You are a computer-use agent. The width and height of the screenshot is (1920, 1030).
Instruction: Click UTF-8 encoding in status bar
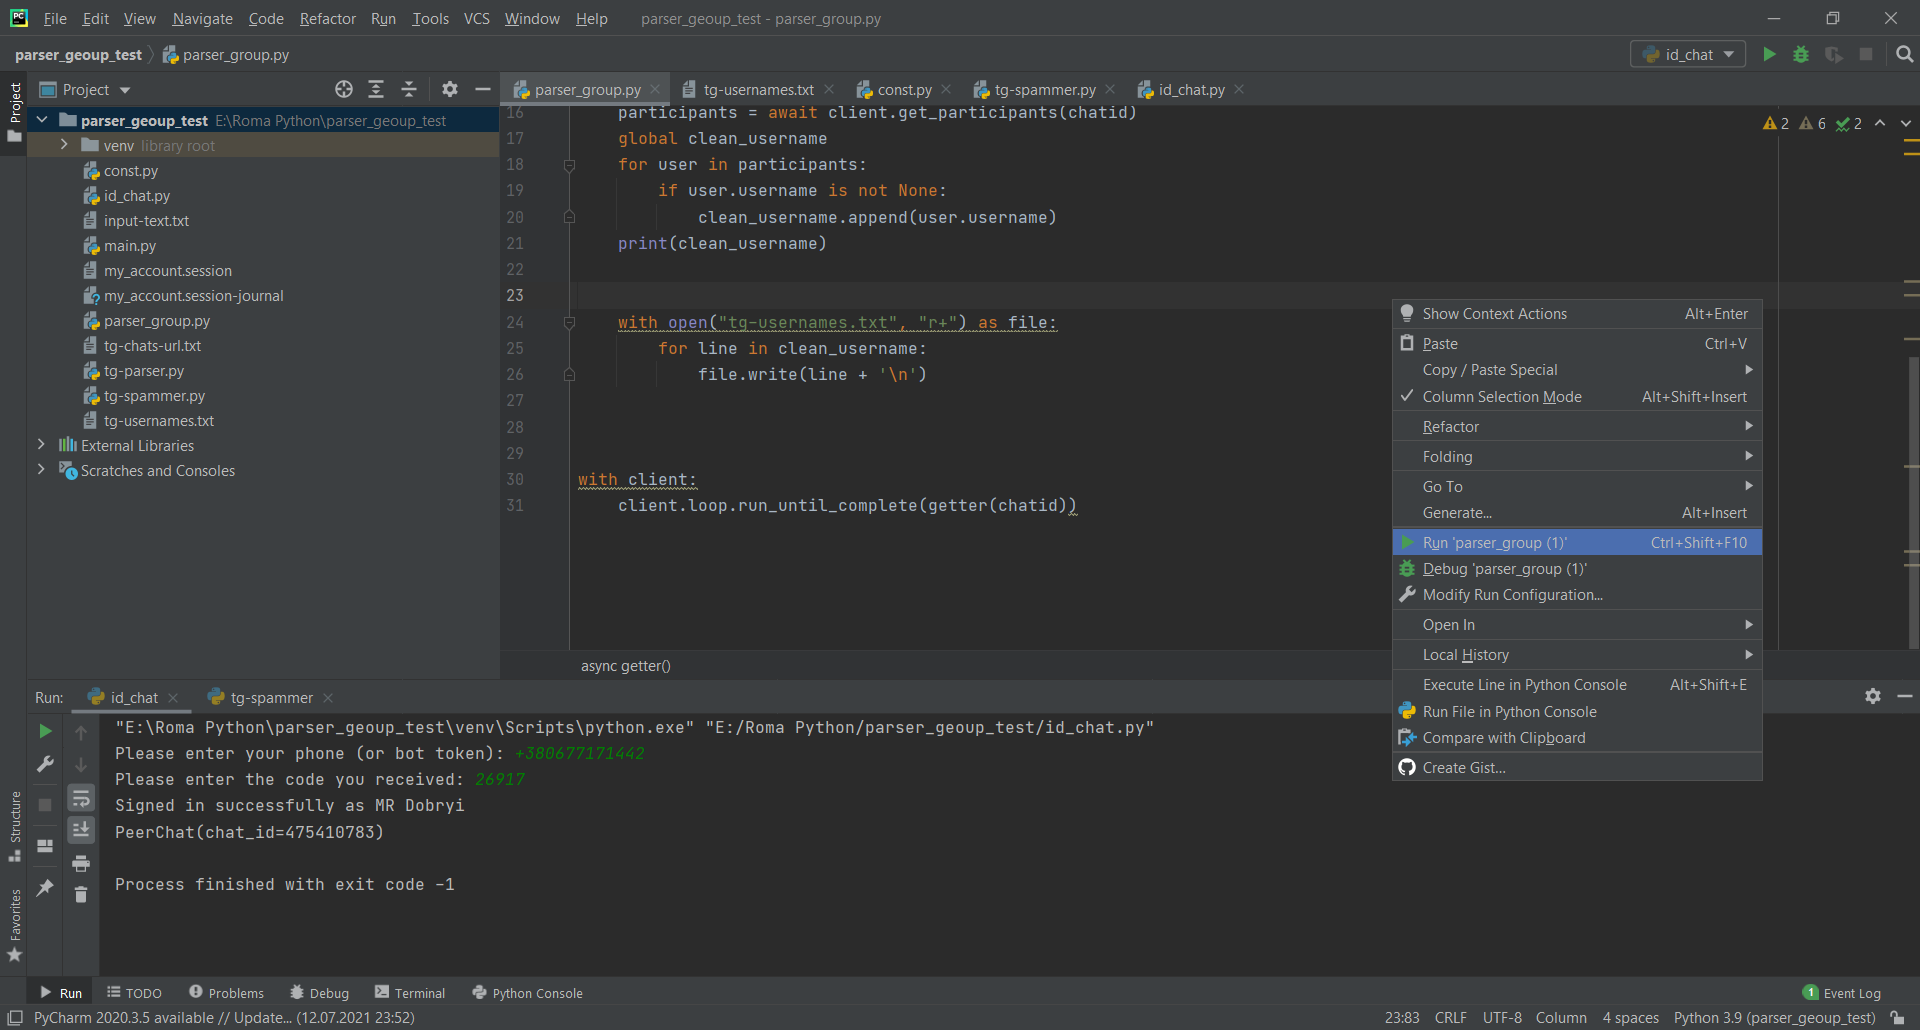coord(1502,1018)
